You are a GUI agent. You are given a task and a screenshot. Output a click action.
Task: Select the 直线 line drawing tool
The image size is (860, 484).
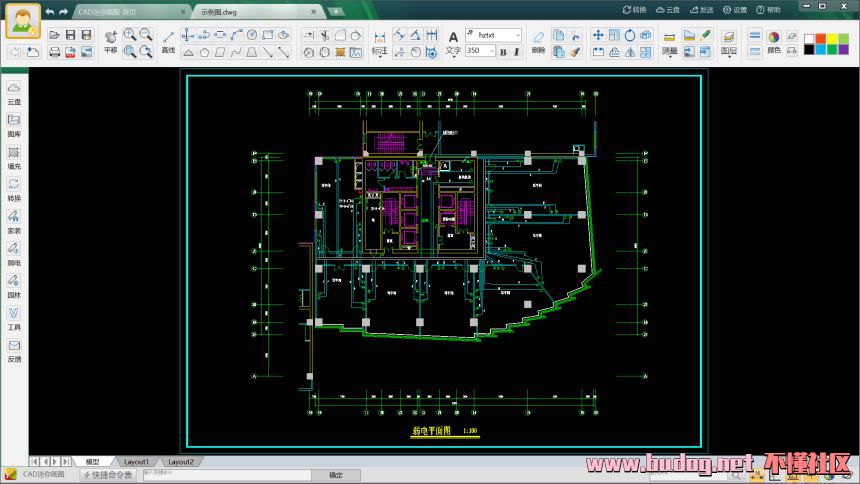click(168, 41)
